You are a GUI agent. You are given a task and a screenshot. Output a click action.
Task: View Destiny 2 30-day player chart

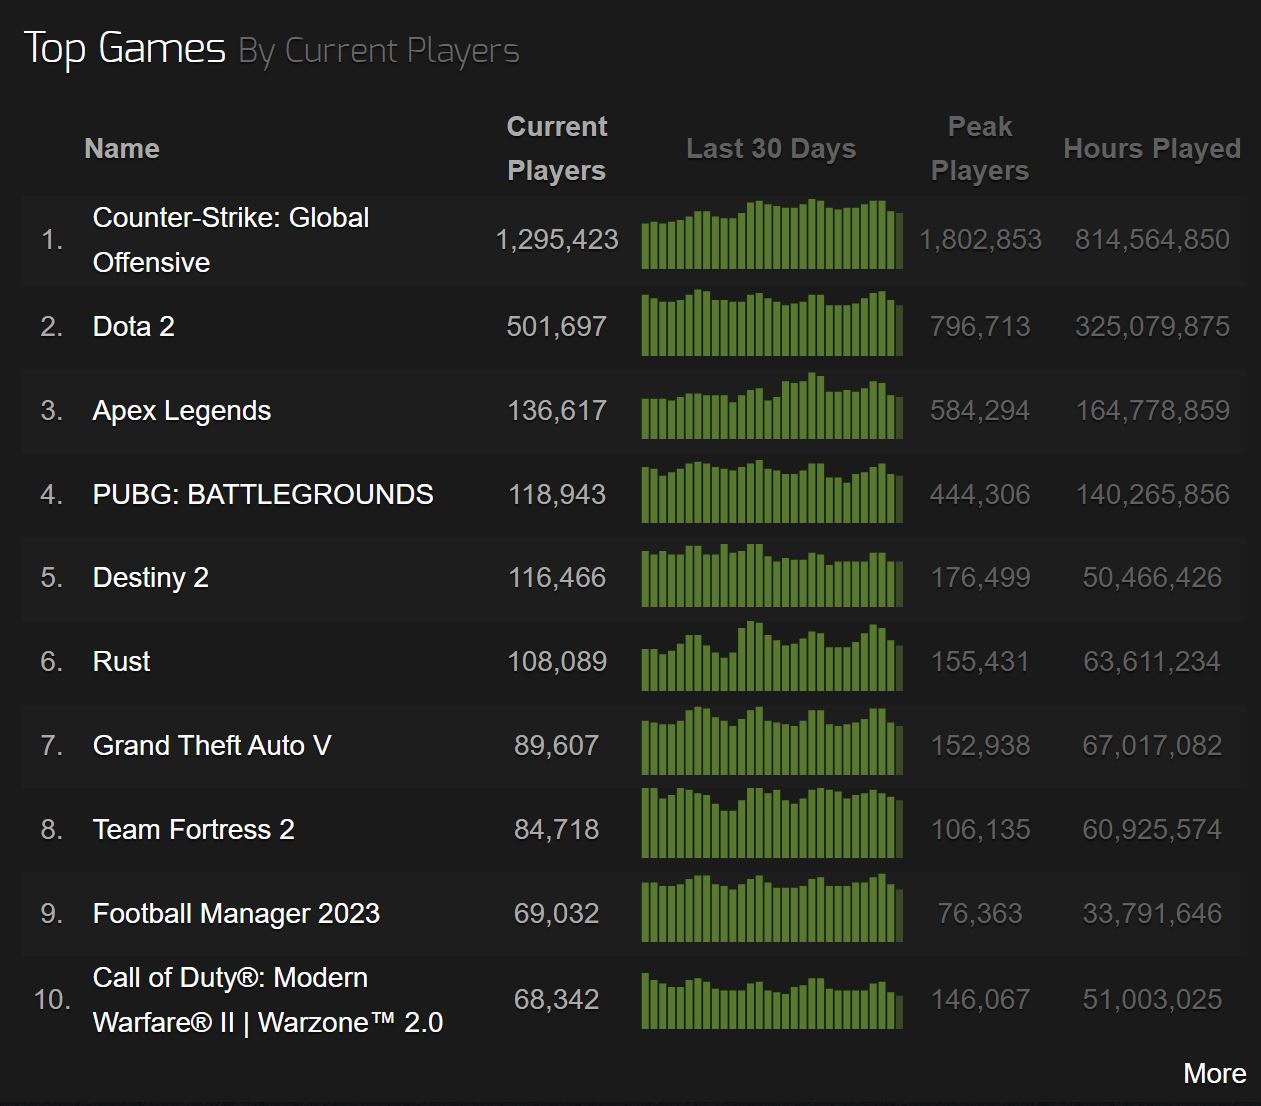(x=772, y=575)
